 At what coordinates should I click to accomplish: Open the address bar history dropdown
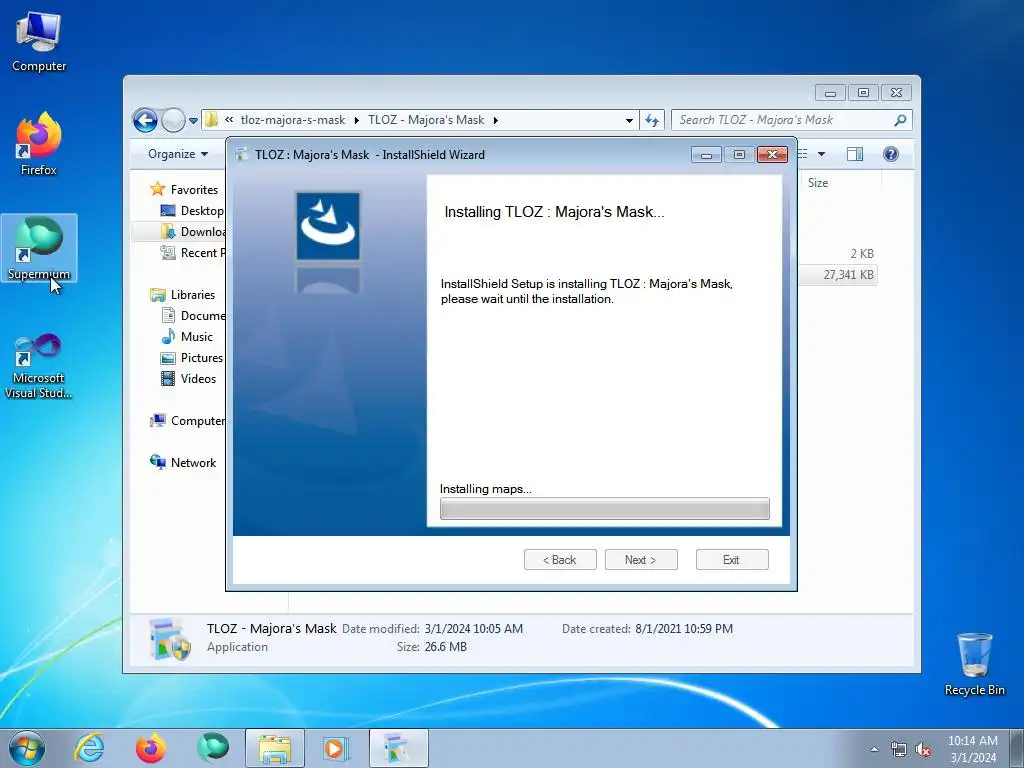(x=629, y=120)
